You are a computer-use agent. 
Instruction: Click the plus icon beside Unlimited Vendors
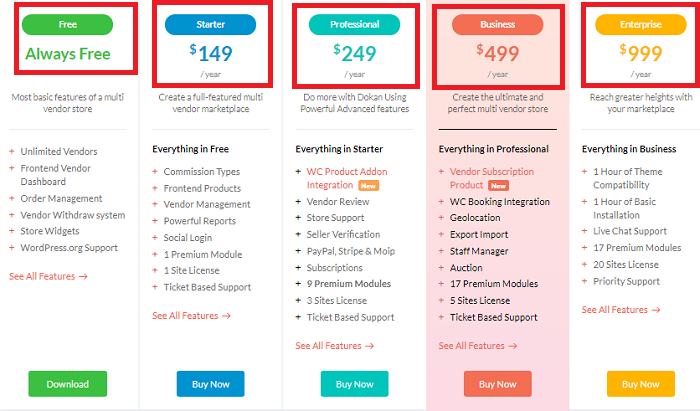point(12,152)
